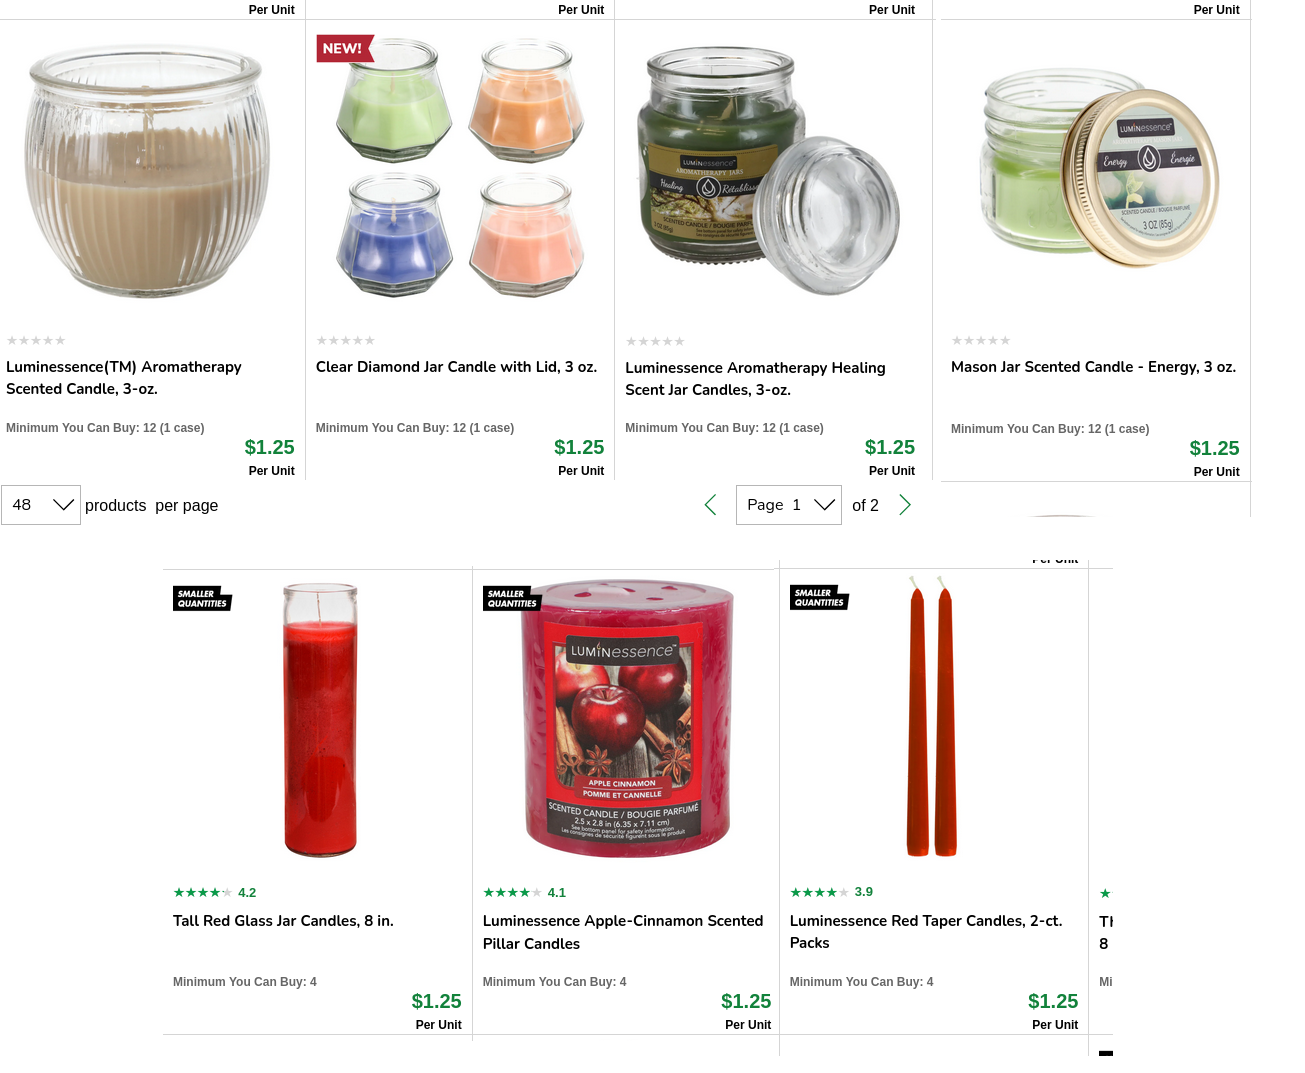The width and height of the screenshot is (1305, 1073).
Task: Select the Apple-Cinnamon pillar candle image
Action: (x=627, y=718)
